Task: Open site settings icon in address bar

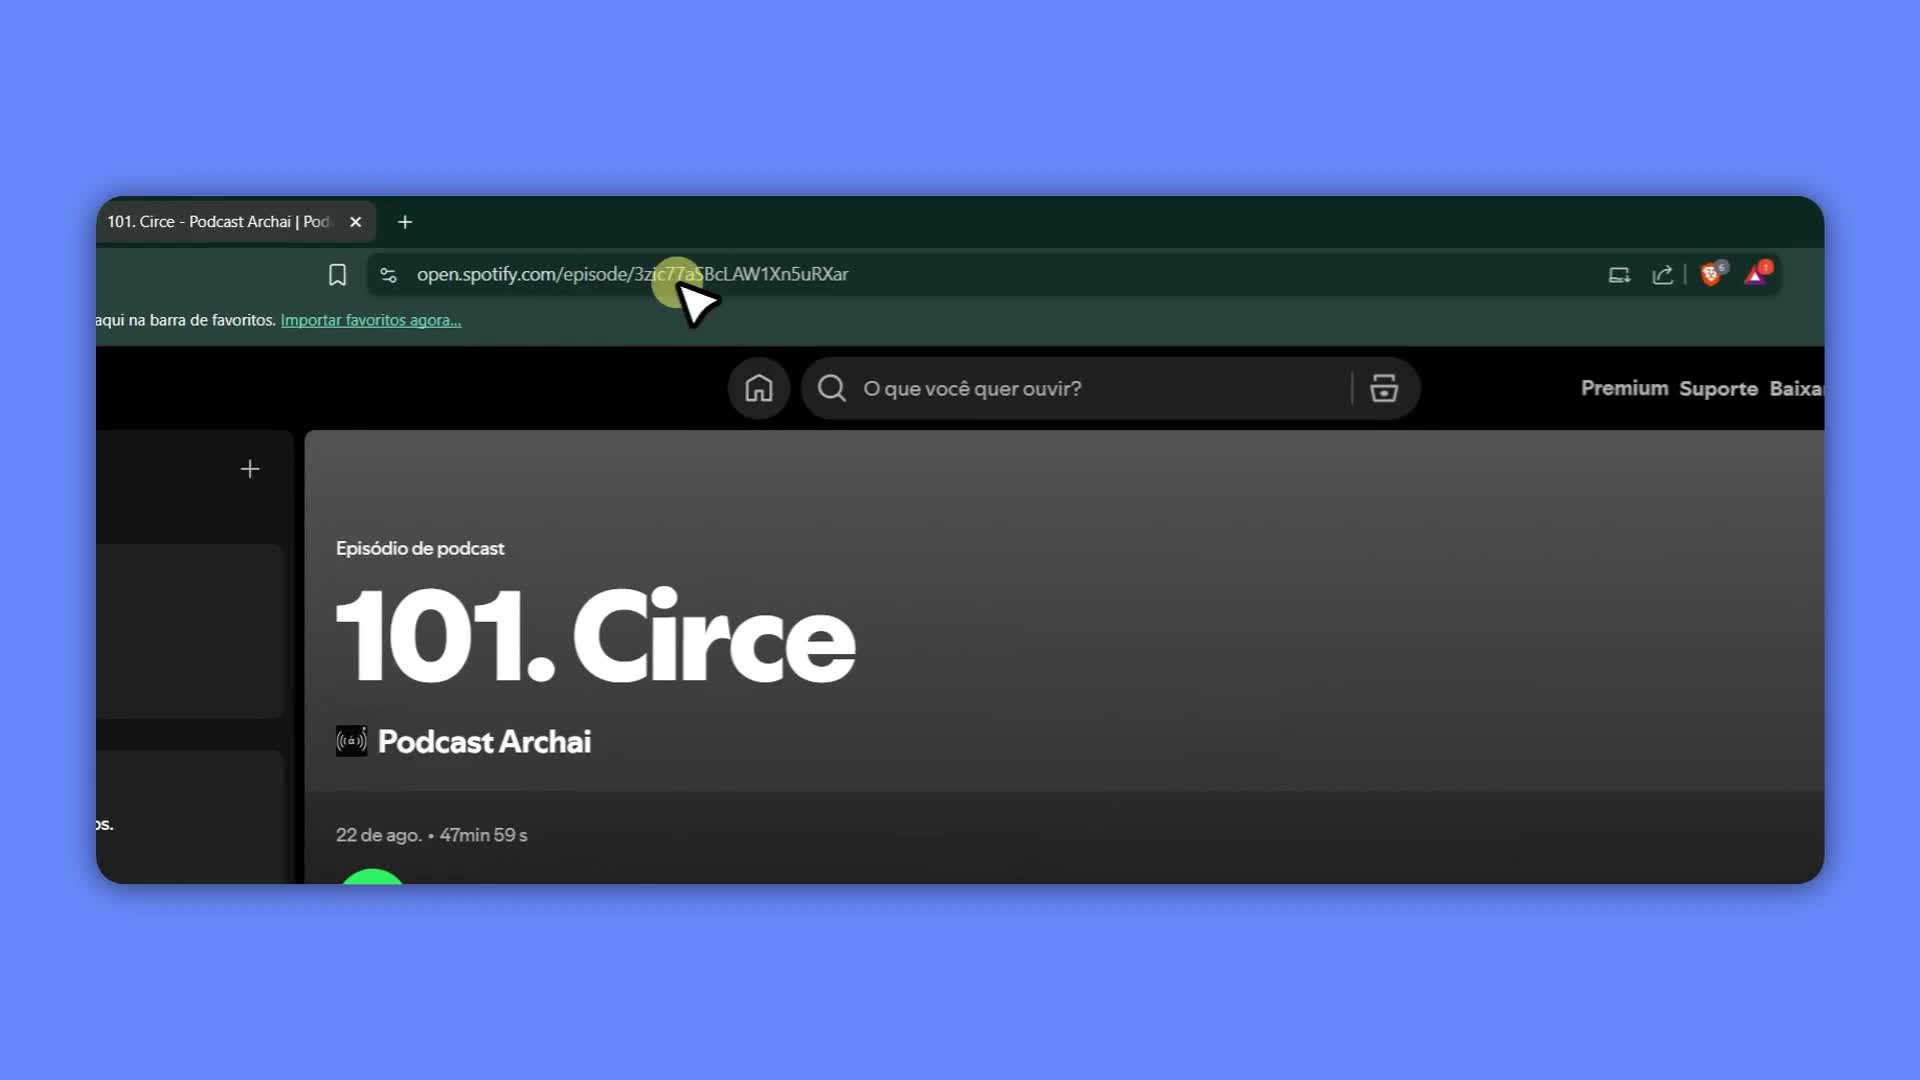Action: pos(389,275)
